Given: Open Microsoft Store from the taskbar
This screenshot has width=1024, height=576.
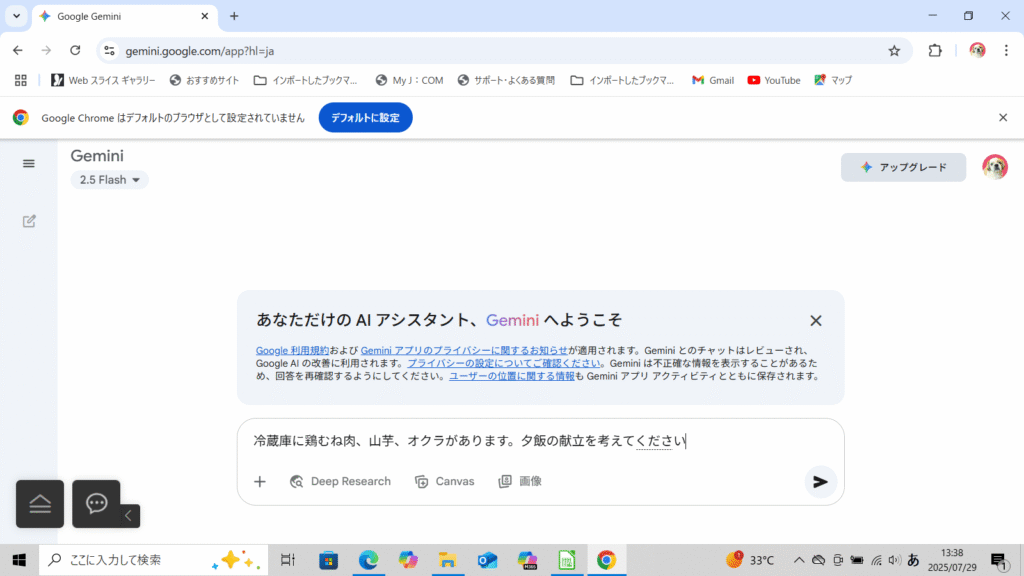Looking at the screenshot, I should click(328, 560).
